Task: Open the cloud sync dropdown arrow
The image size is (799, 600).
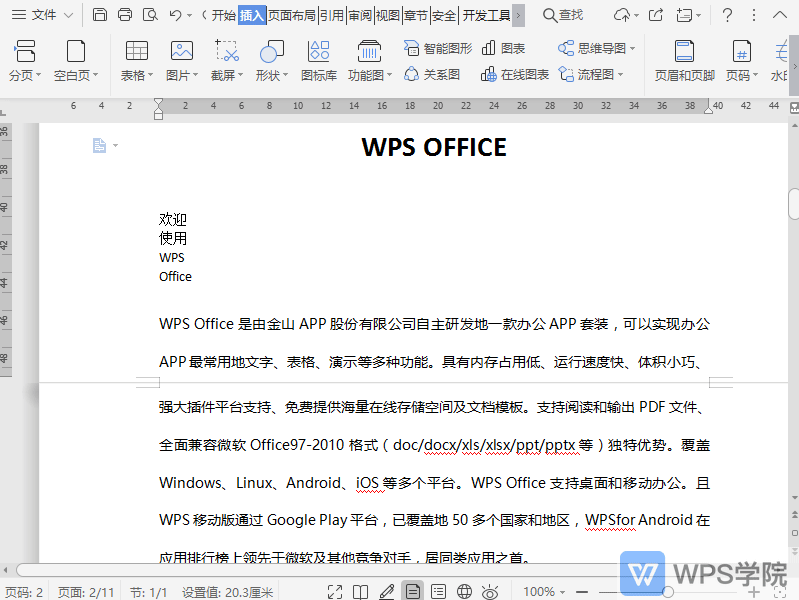Action: tap(636, 16)
